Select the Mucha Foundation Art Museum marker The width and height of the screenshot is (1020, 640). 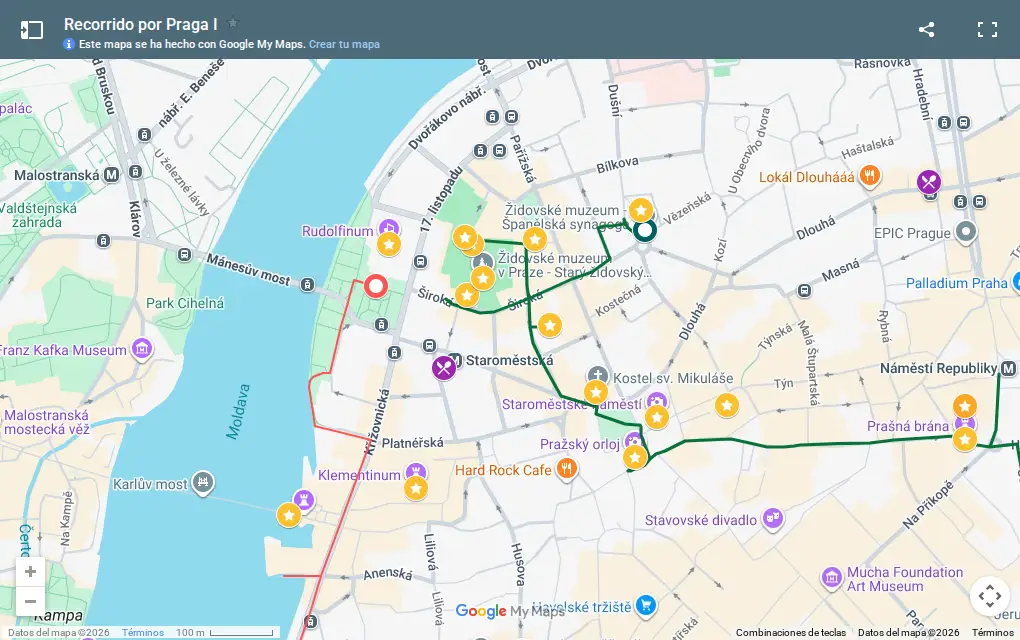831,578
